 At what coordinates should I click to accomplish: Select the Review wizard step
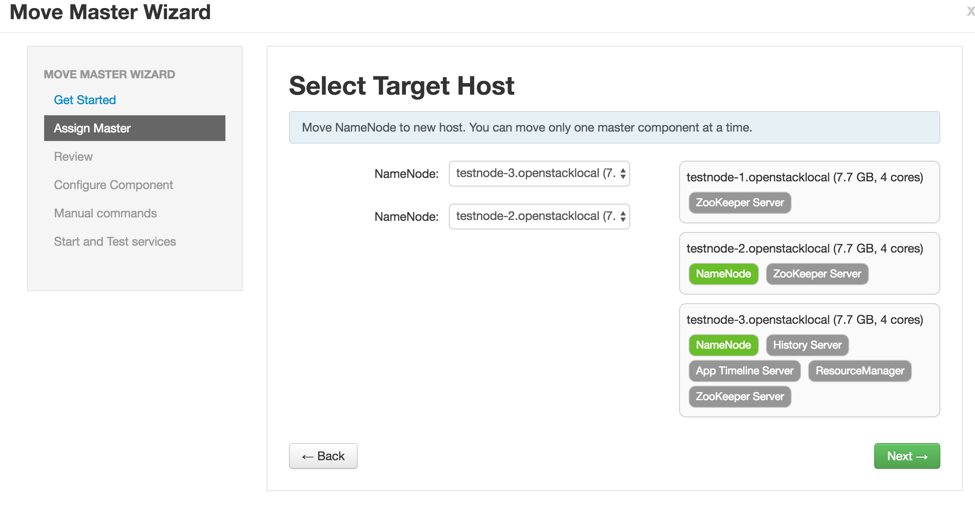pos(73,157)
